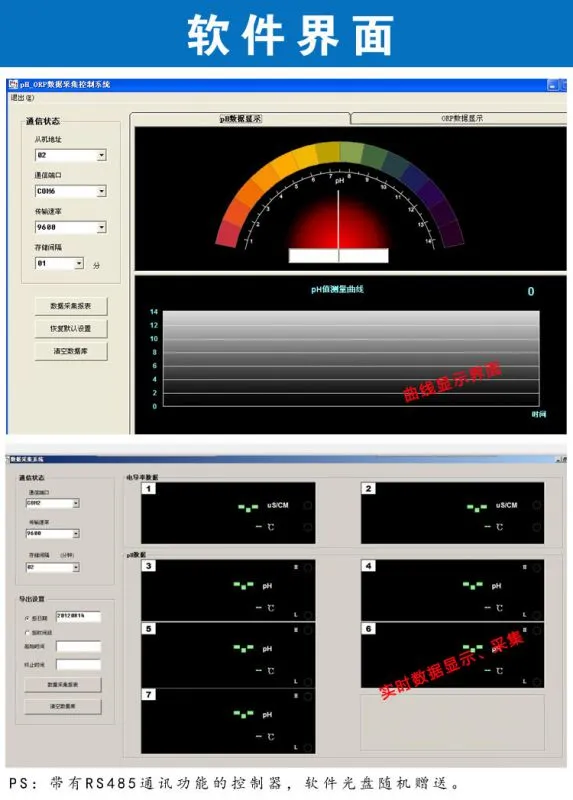Click channel number badge 4
Image resolution: width=573 pixels, height=800 pixels.
(x=368, y=566)
